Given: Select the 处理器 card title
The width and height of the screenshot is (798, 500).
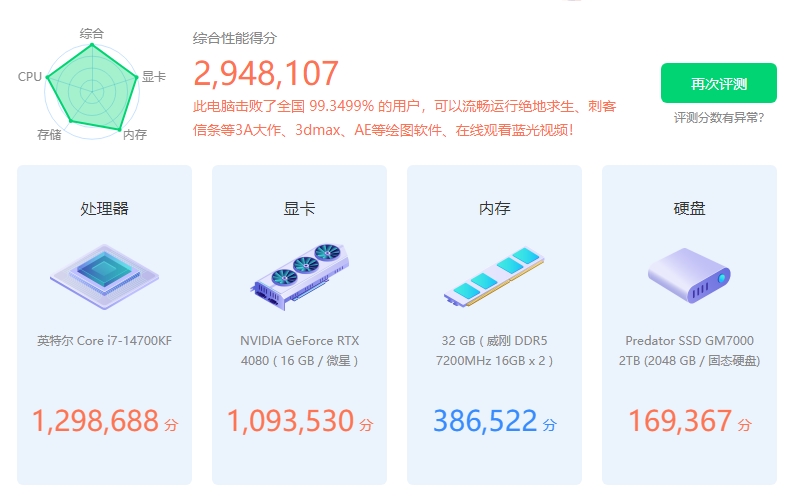Looking at the screenshot, I should (104, 208).
